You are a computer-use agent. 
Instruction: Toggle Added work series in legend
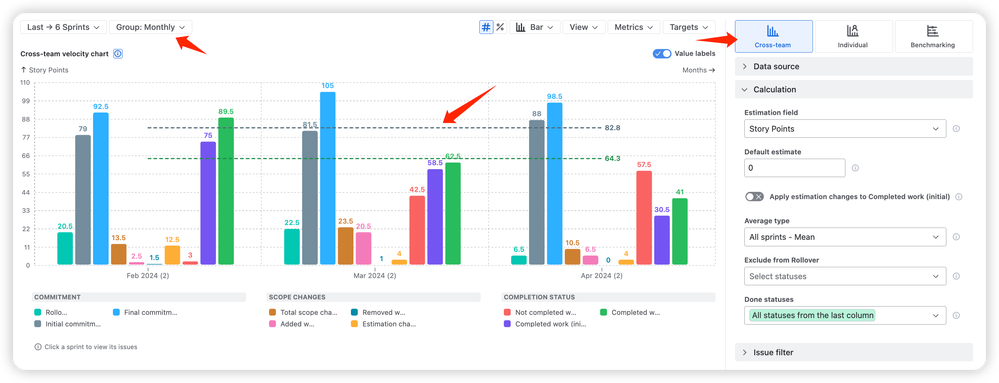[291, 324]
